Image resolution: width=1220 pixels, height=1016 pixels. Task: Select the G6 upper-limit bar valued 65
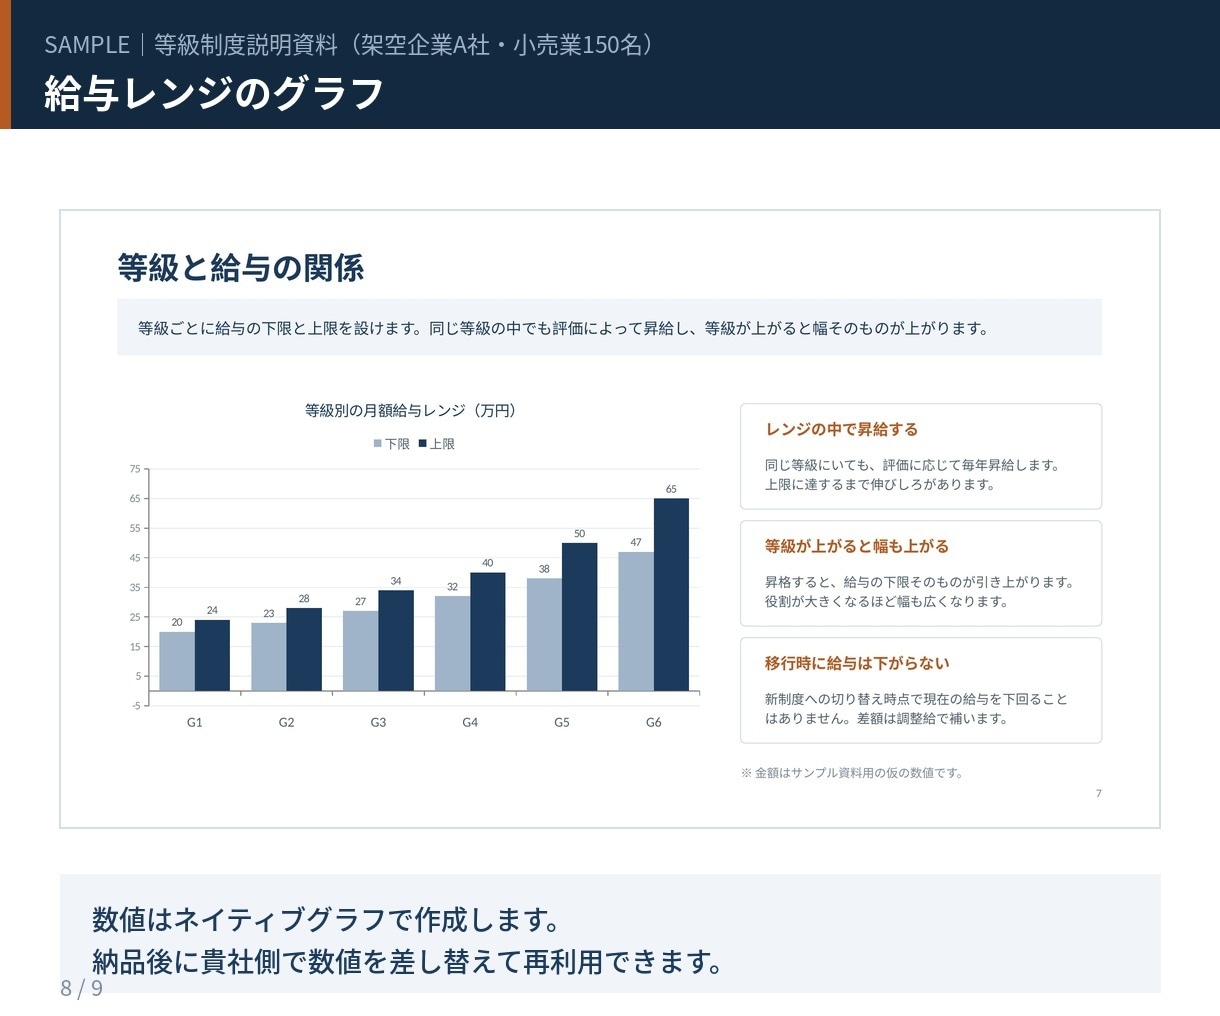672,594
